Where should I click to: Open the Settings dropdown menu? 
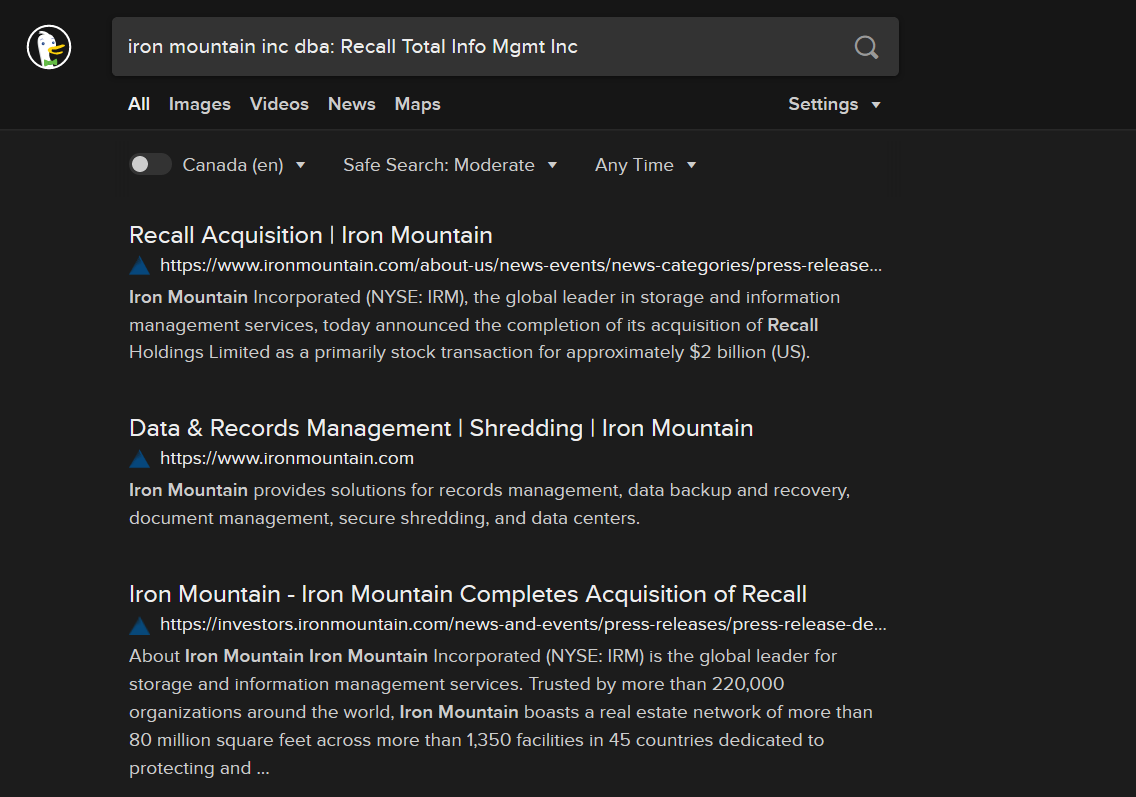(834, 104)
